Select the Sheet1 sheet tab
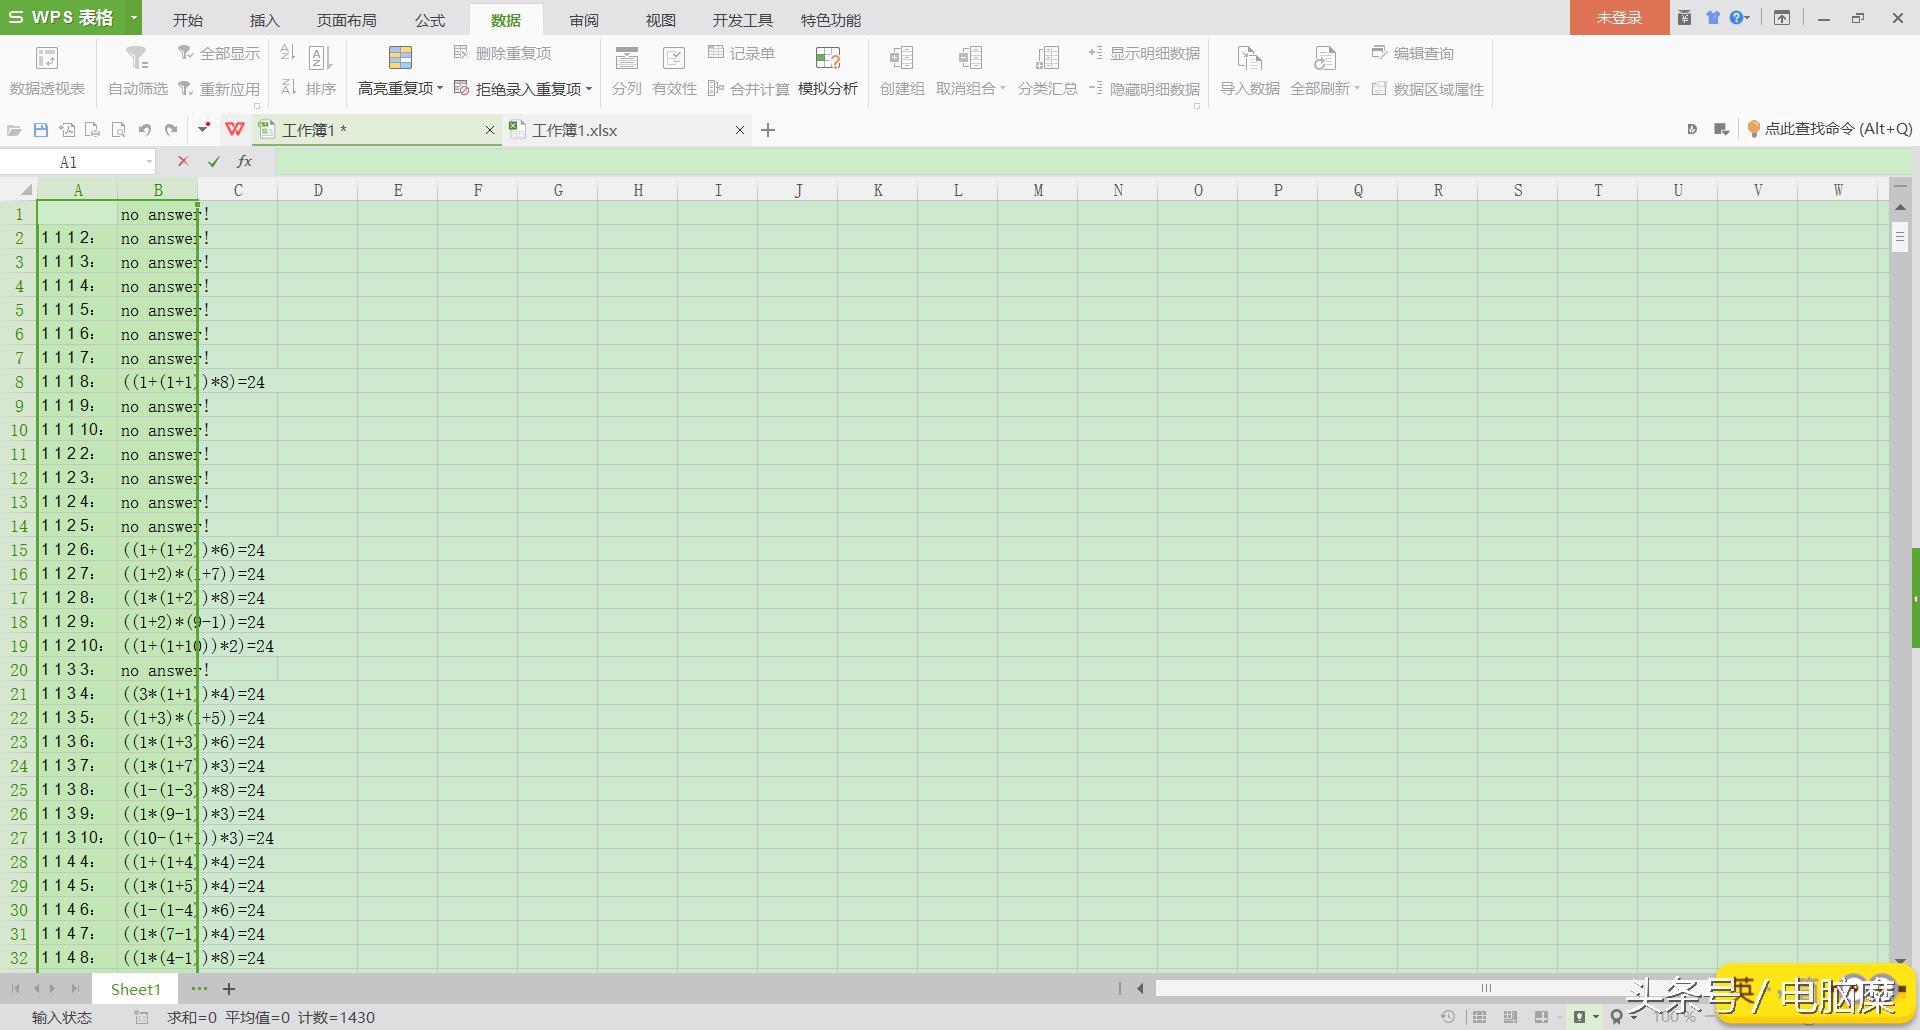Screen dimensions: 1920x1030 135,989
